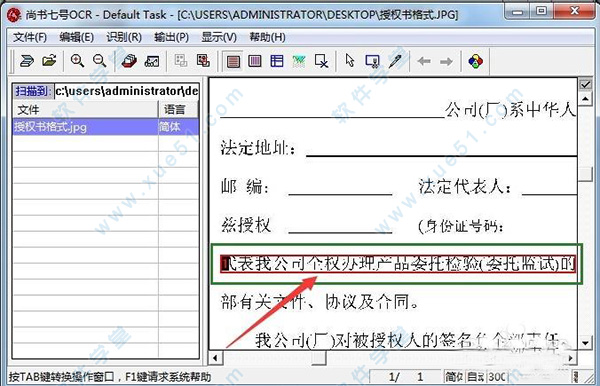
Task: Open the 文件(F) menu
Action: [30, 37]
